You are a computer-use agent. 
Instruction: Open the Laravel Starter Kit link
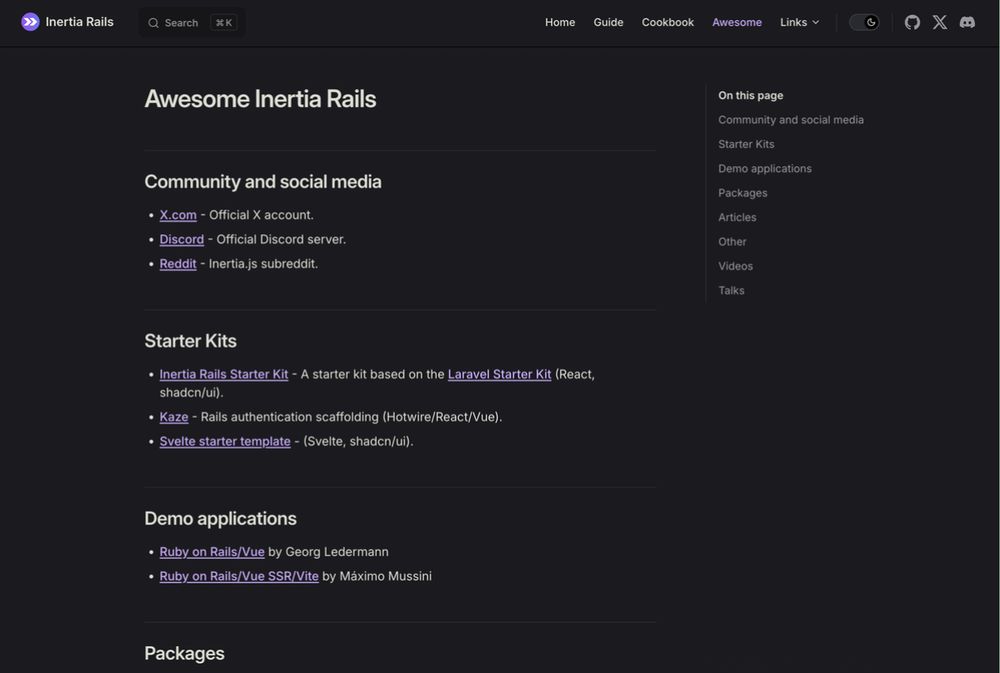coord(499,374)
